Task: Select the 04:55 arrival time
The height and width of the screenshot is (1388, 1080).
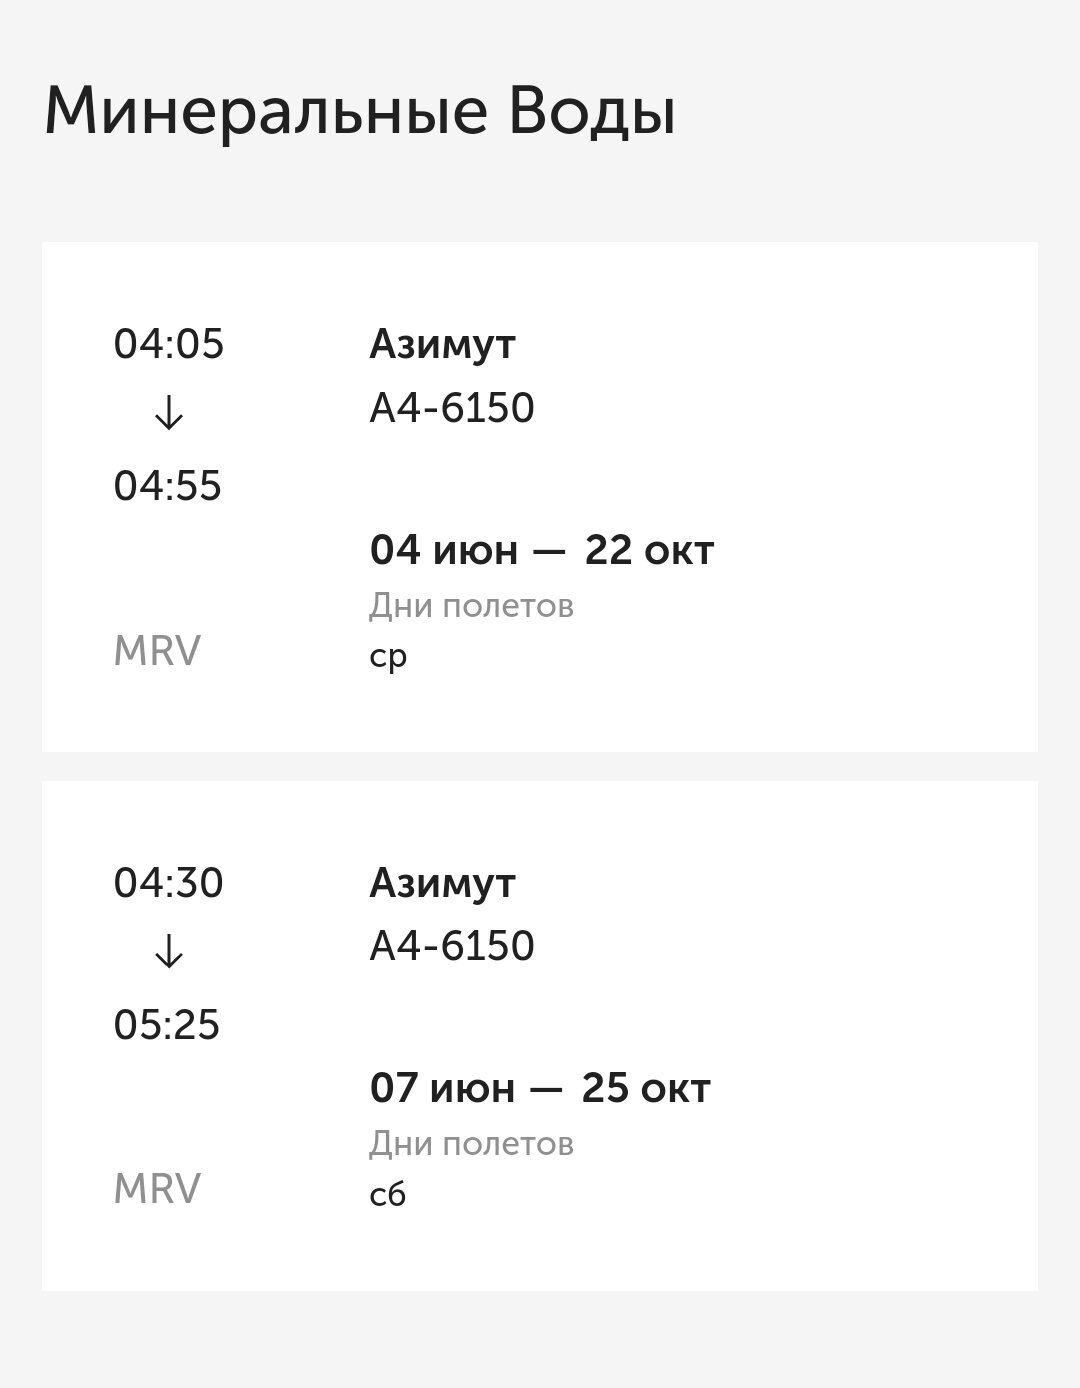Action: coord(168,486)
